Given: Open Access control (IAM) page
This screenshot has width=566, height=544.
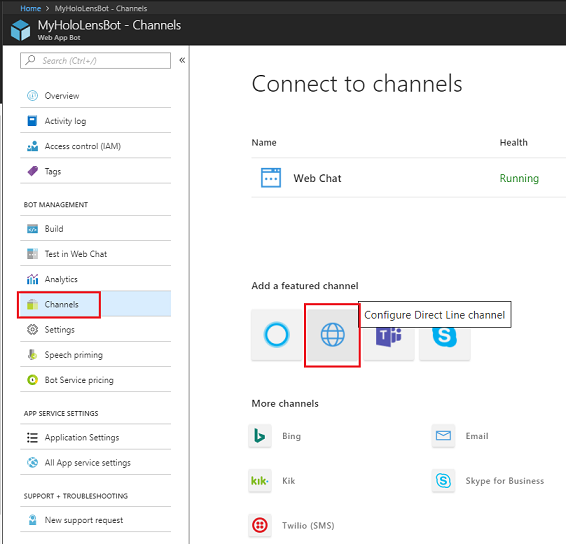Looking at the screenshot, I should [95, 146].
